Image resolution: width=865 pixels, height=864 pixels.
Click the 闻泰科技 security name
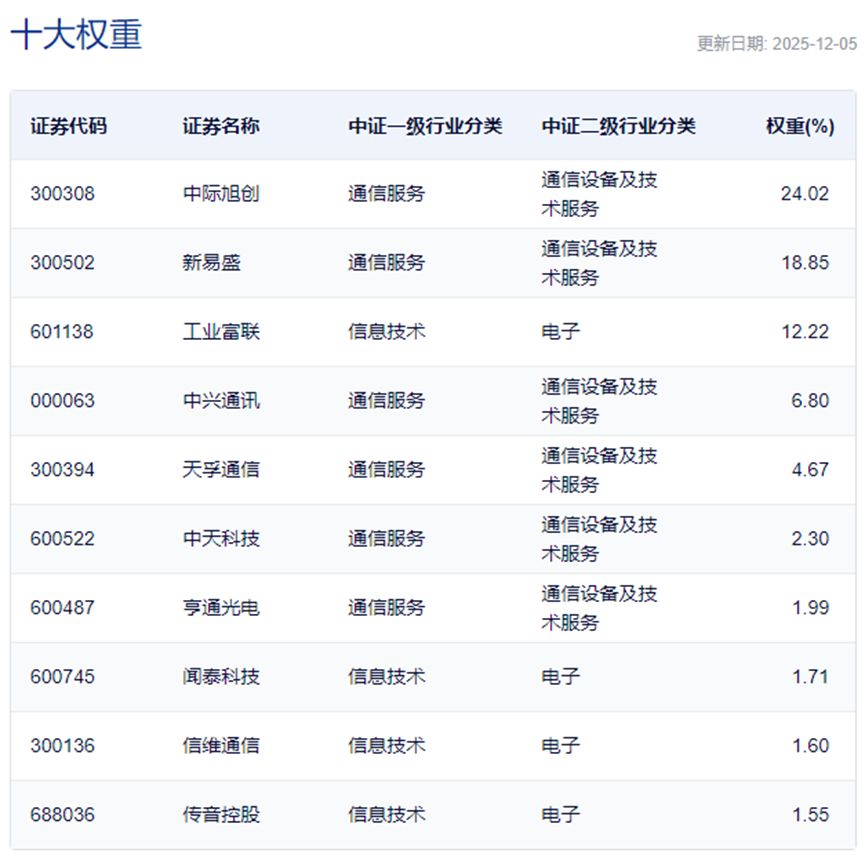tap(221, 677)
